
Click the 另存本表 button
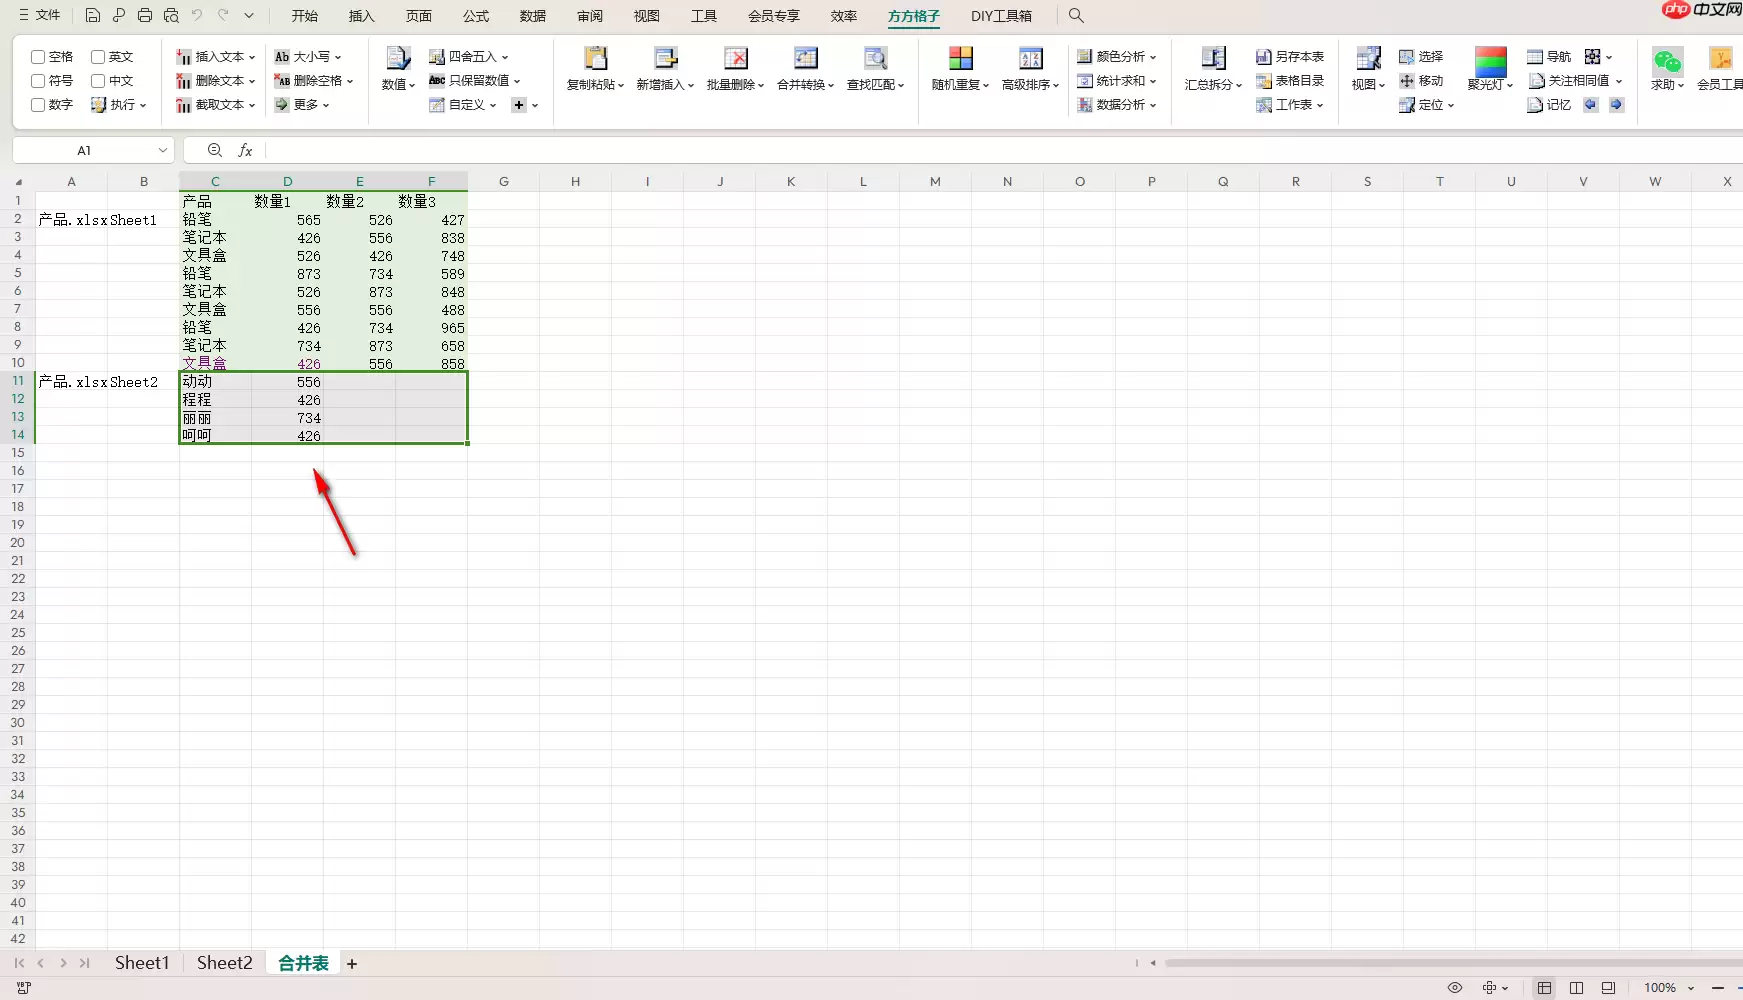(1290, 57)
